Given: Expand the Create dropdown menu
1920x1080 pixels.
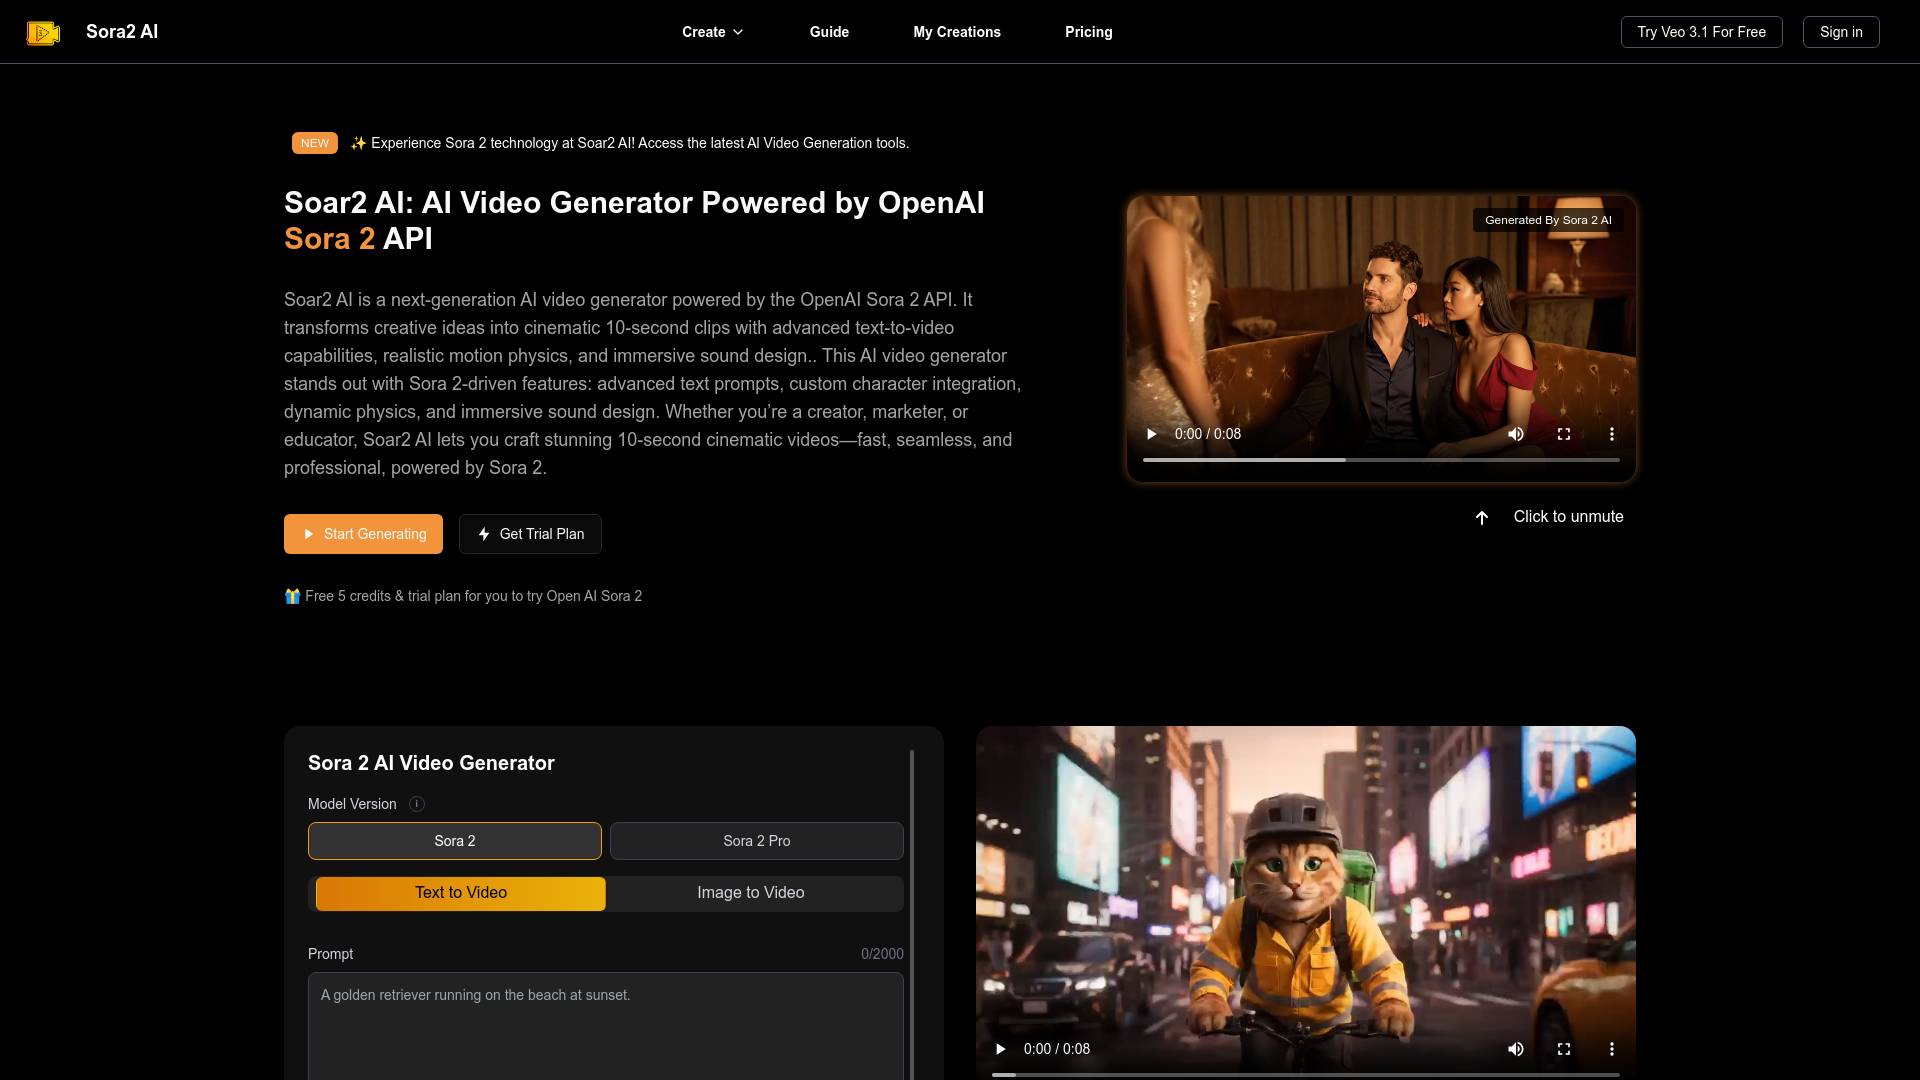Looking at the screenshot, I should tap(713, 32).
